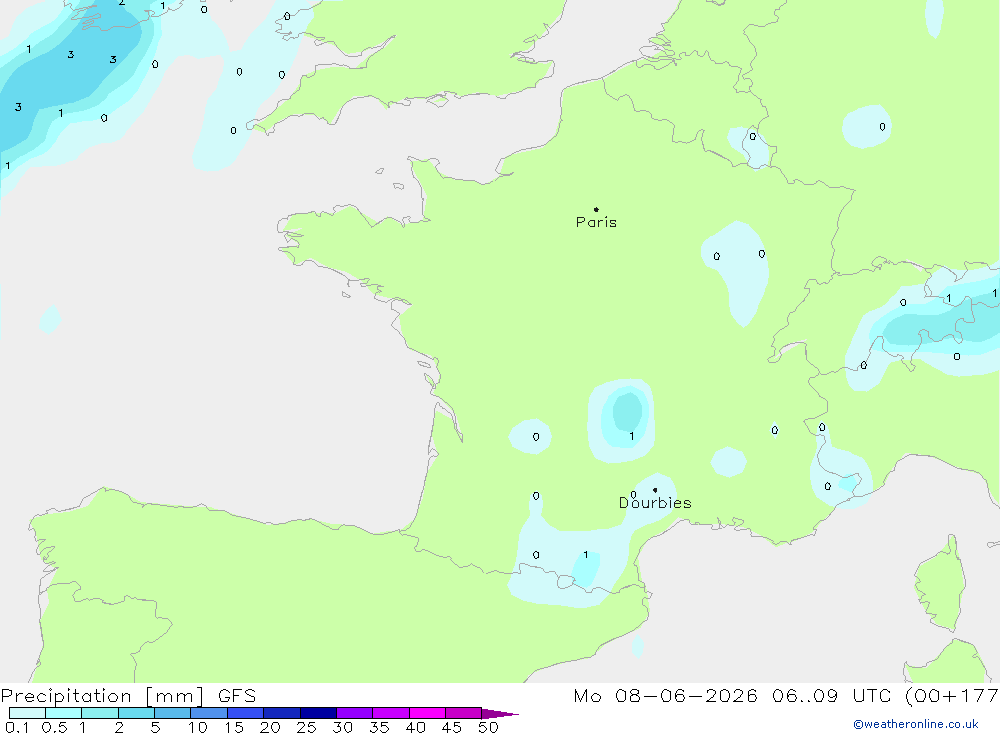This screenshot has width=1000, height=733.
Task: Select the 5 mm legend color swatch
Action: [x=172, y=713]
